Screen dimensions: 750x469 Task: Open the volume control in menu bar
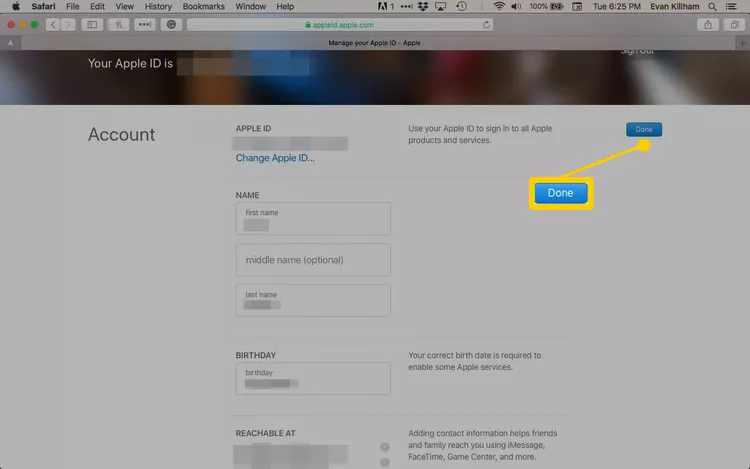point(516,6)
